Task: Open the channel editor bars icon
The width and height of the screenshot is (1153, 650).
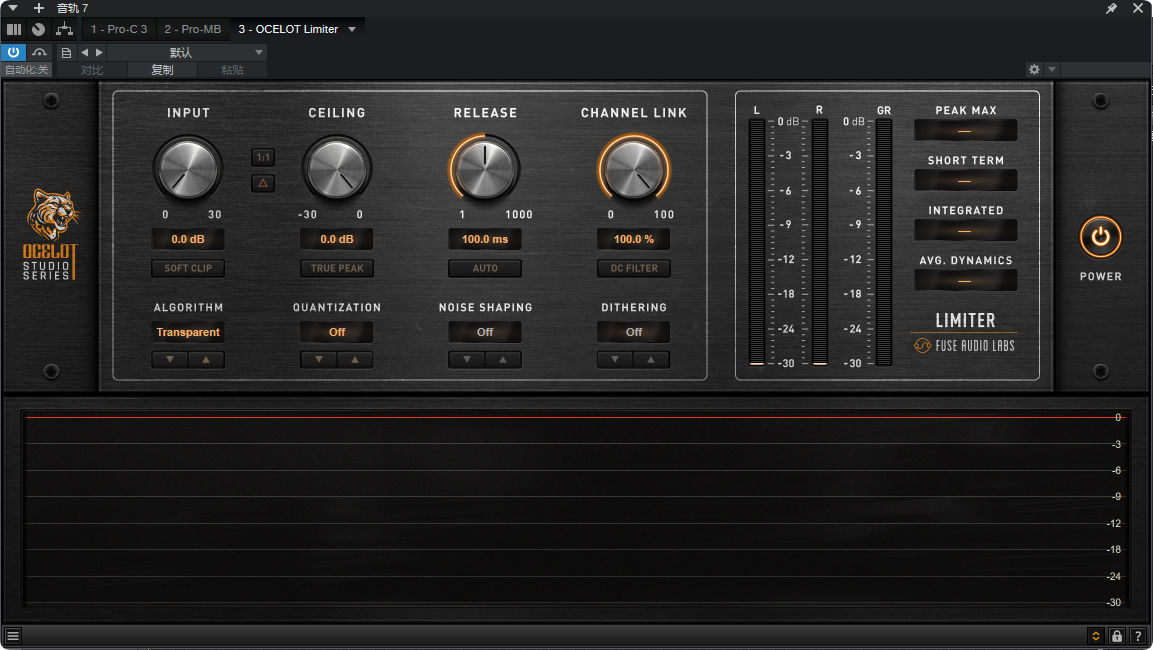Action: tap(14, 29)
